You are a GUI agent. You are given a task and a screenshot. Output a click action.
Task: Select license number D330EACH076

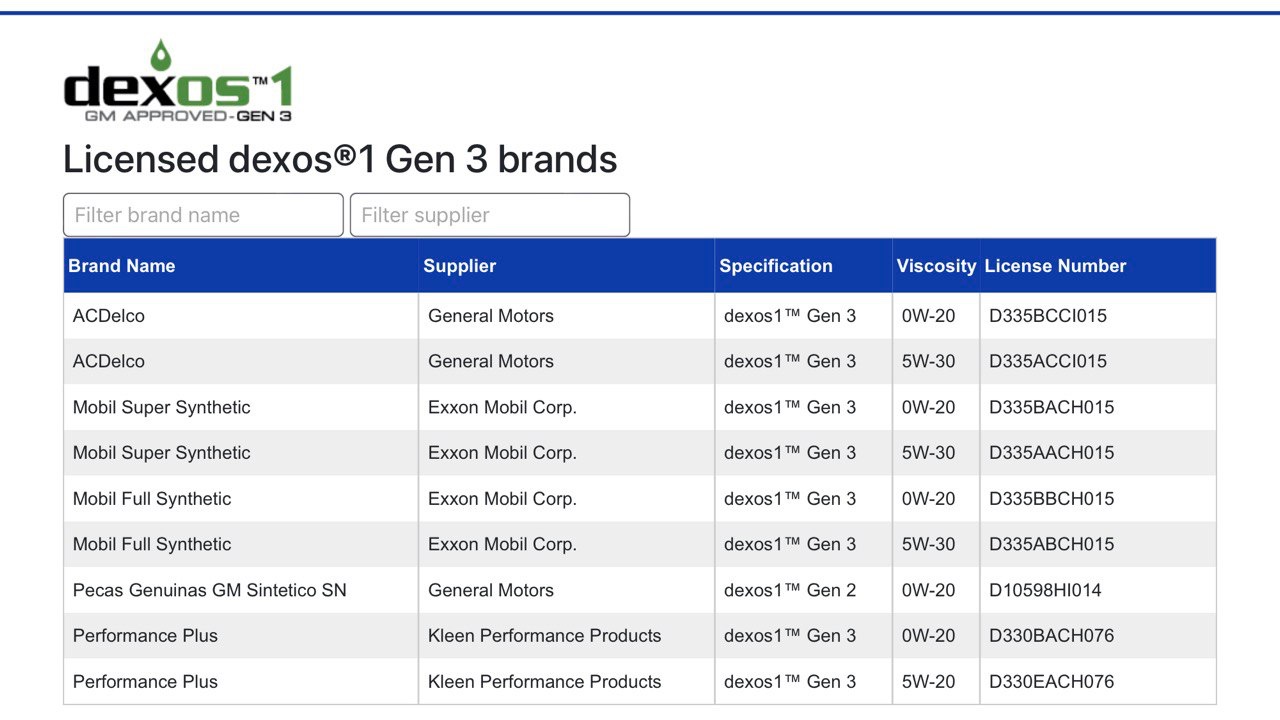1051,682
